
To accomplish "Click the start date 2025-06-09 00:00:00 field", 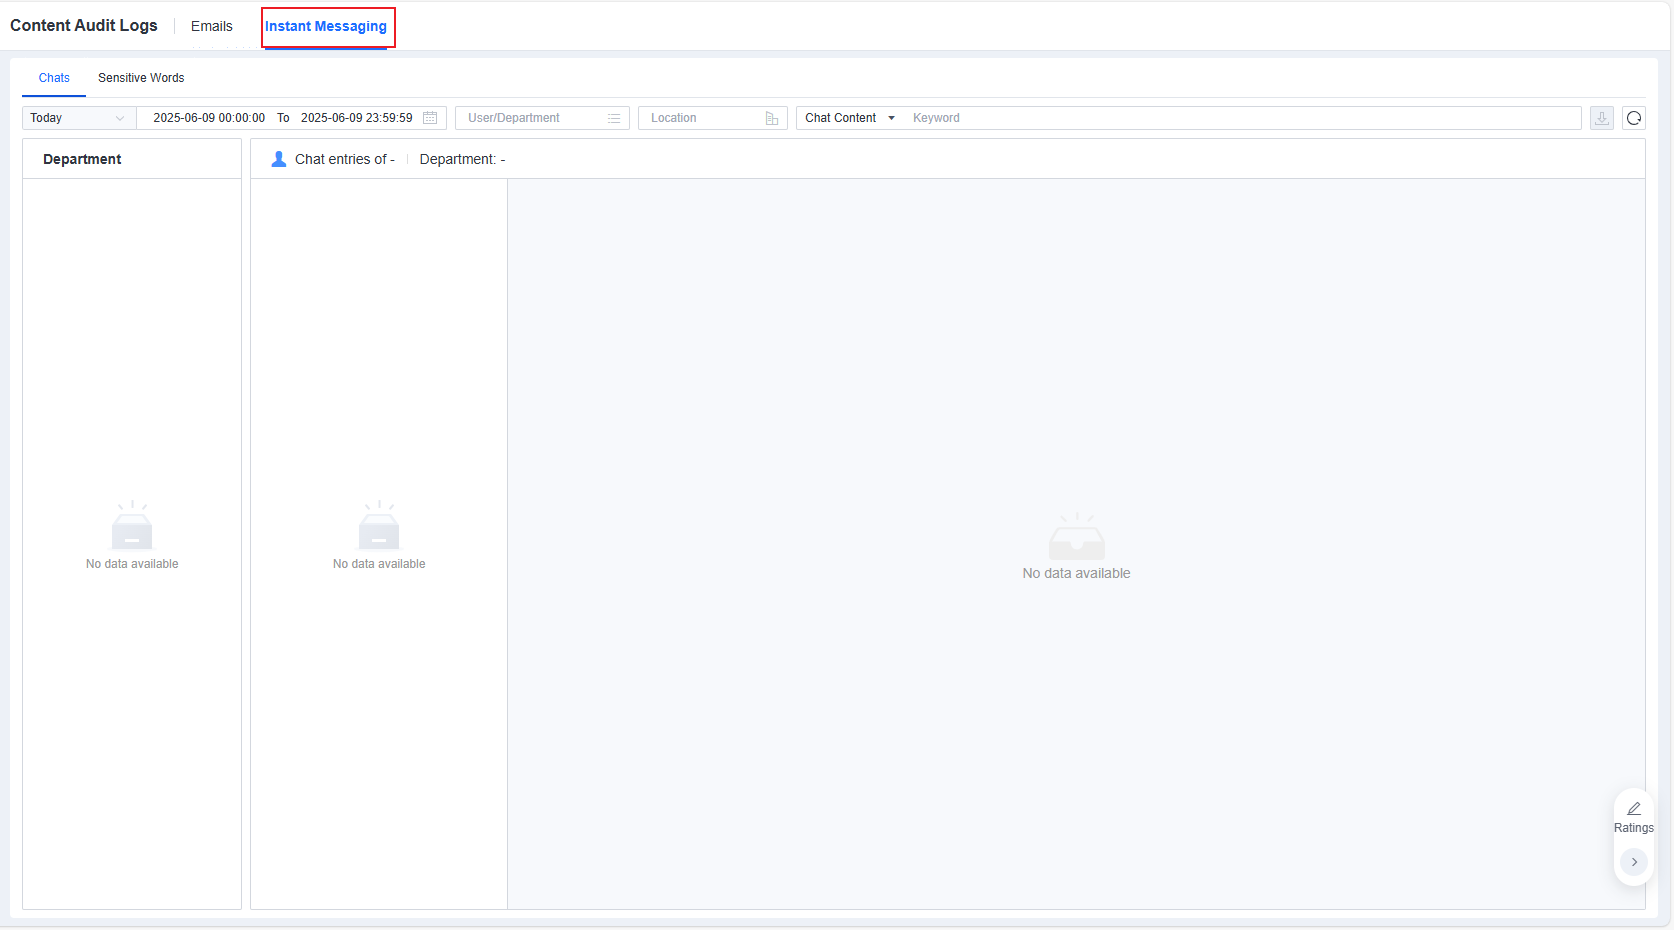I will 209,118.
